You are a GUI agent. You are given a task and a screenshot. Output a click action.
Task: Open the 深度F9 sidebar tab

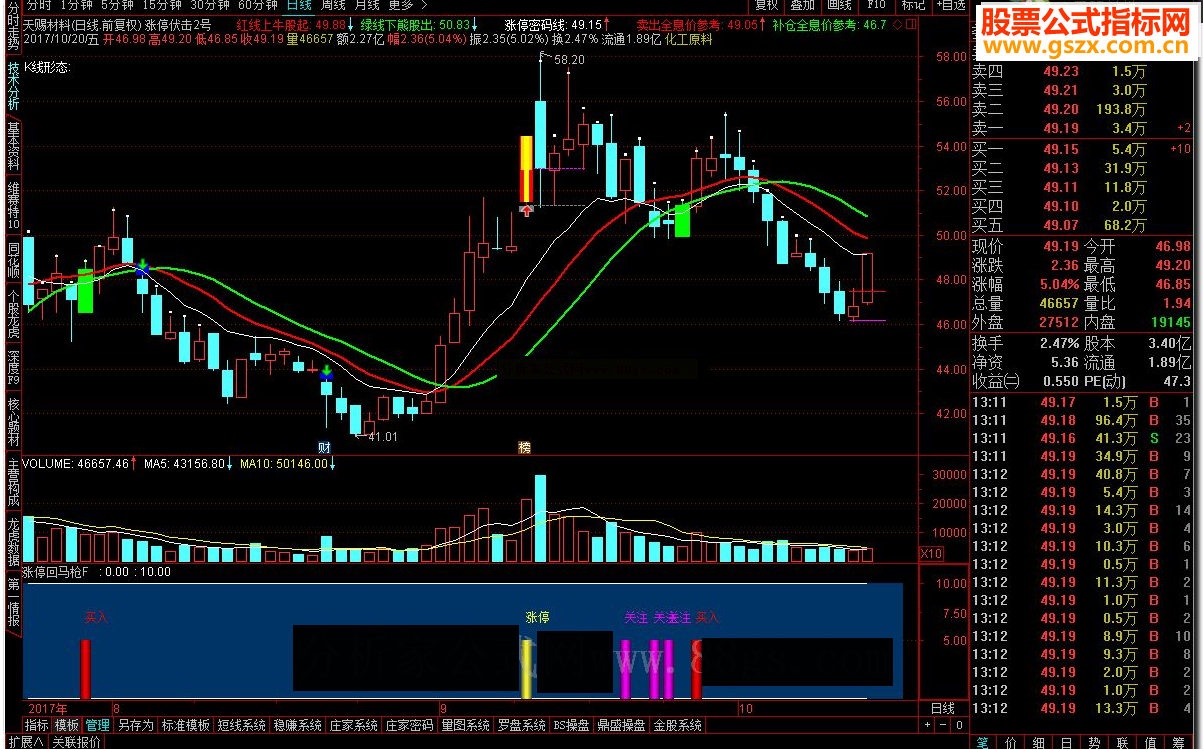[x=12, y=367]
